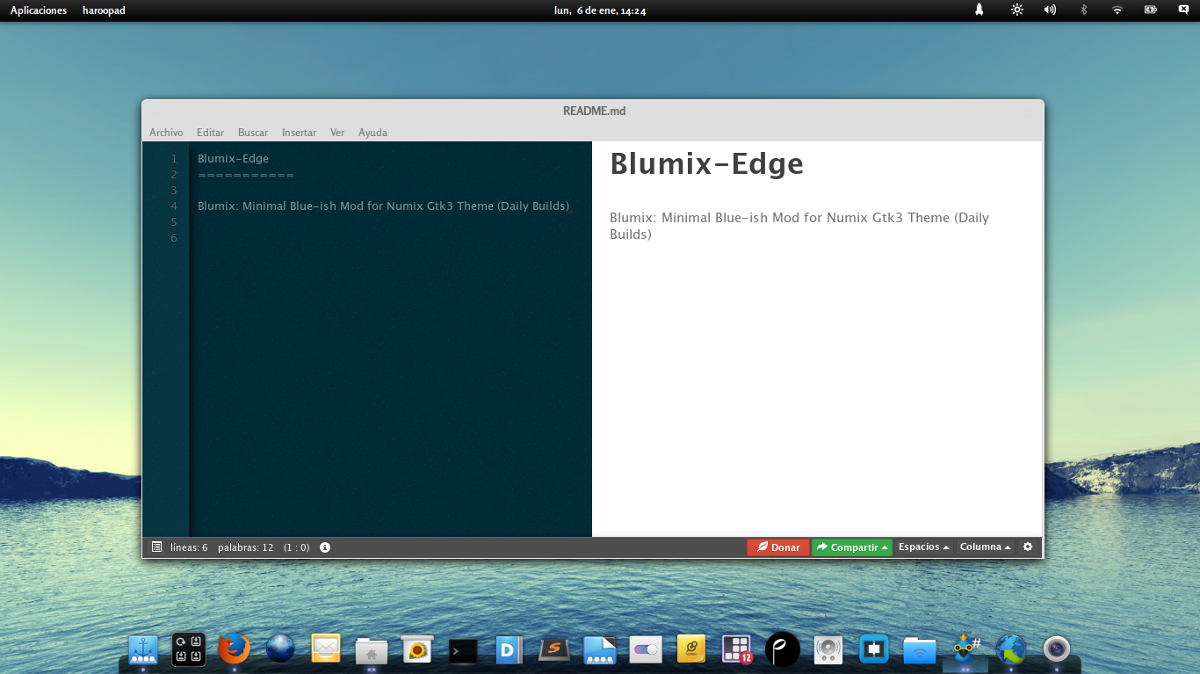Screen dimensions: 1200x674
Task: Click the red Donar button
Action: [778, 547]
